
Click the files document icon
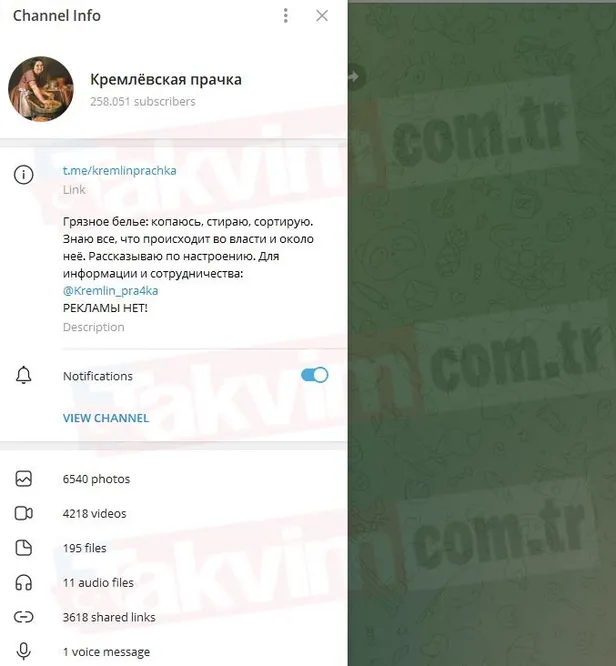point(23,548)
